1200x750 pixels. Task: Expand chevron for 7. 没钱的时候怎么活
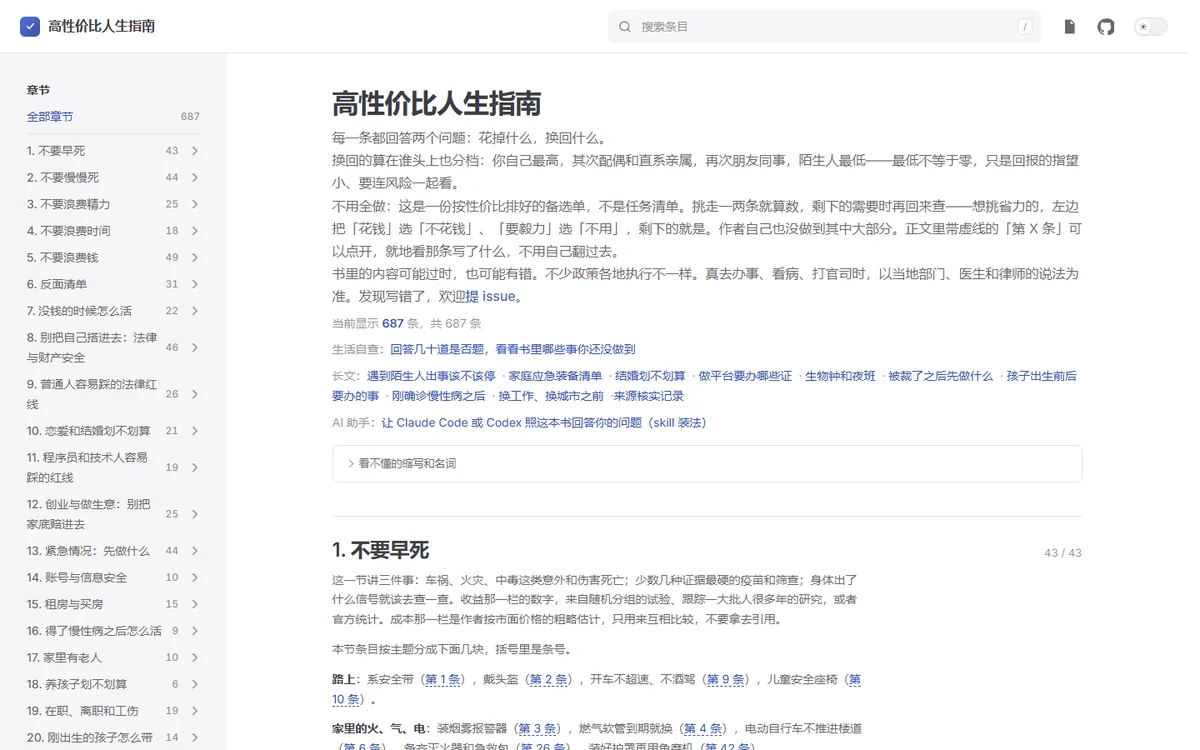(194, 311)
